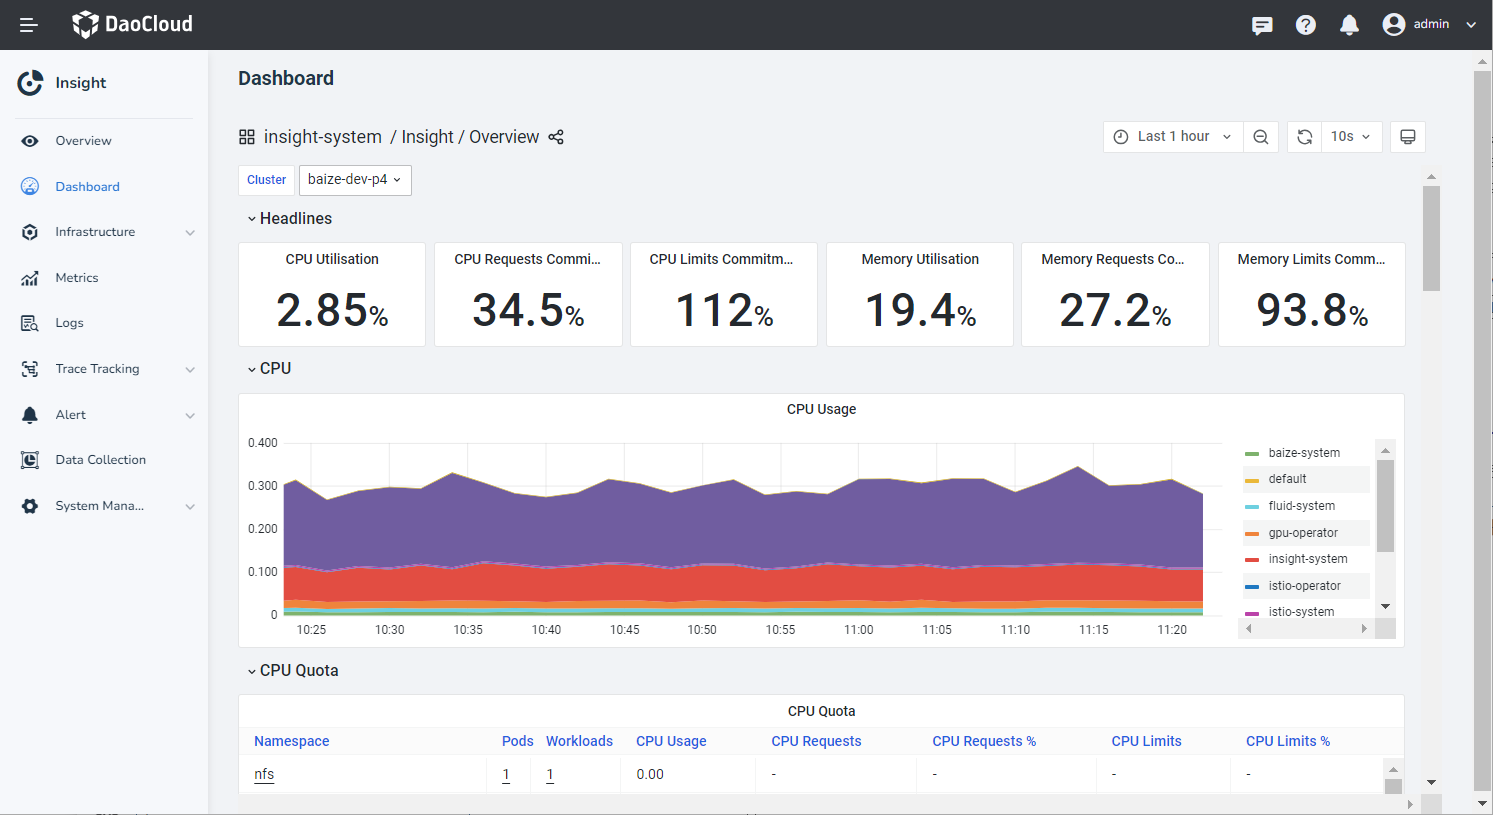Screen dimensions: 1493x815
Task: Click the legend's horizontal scrollbar right arrow
Action: tap(1364, 629)
